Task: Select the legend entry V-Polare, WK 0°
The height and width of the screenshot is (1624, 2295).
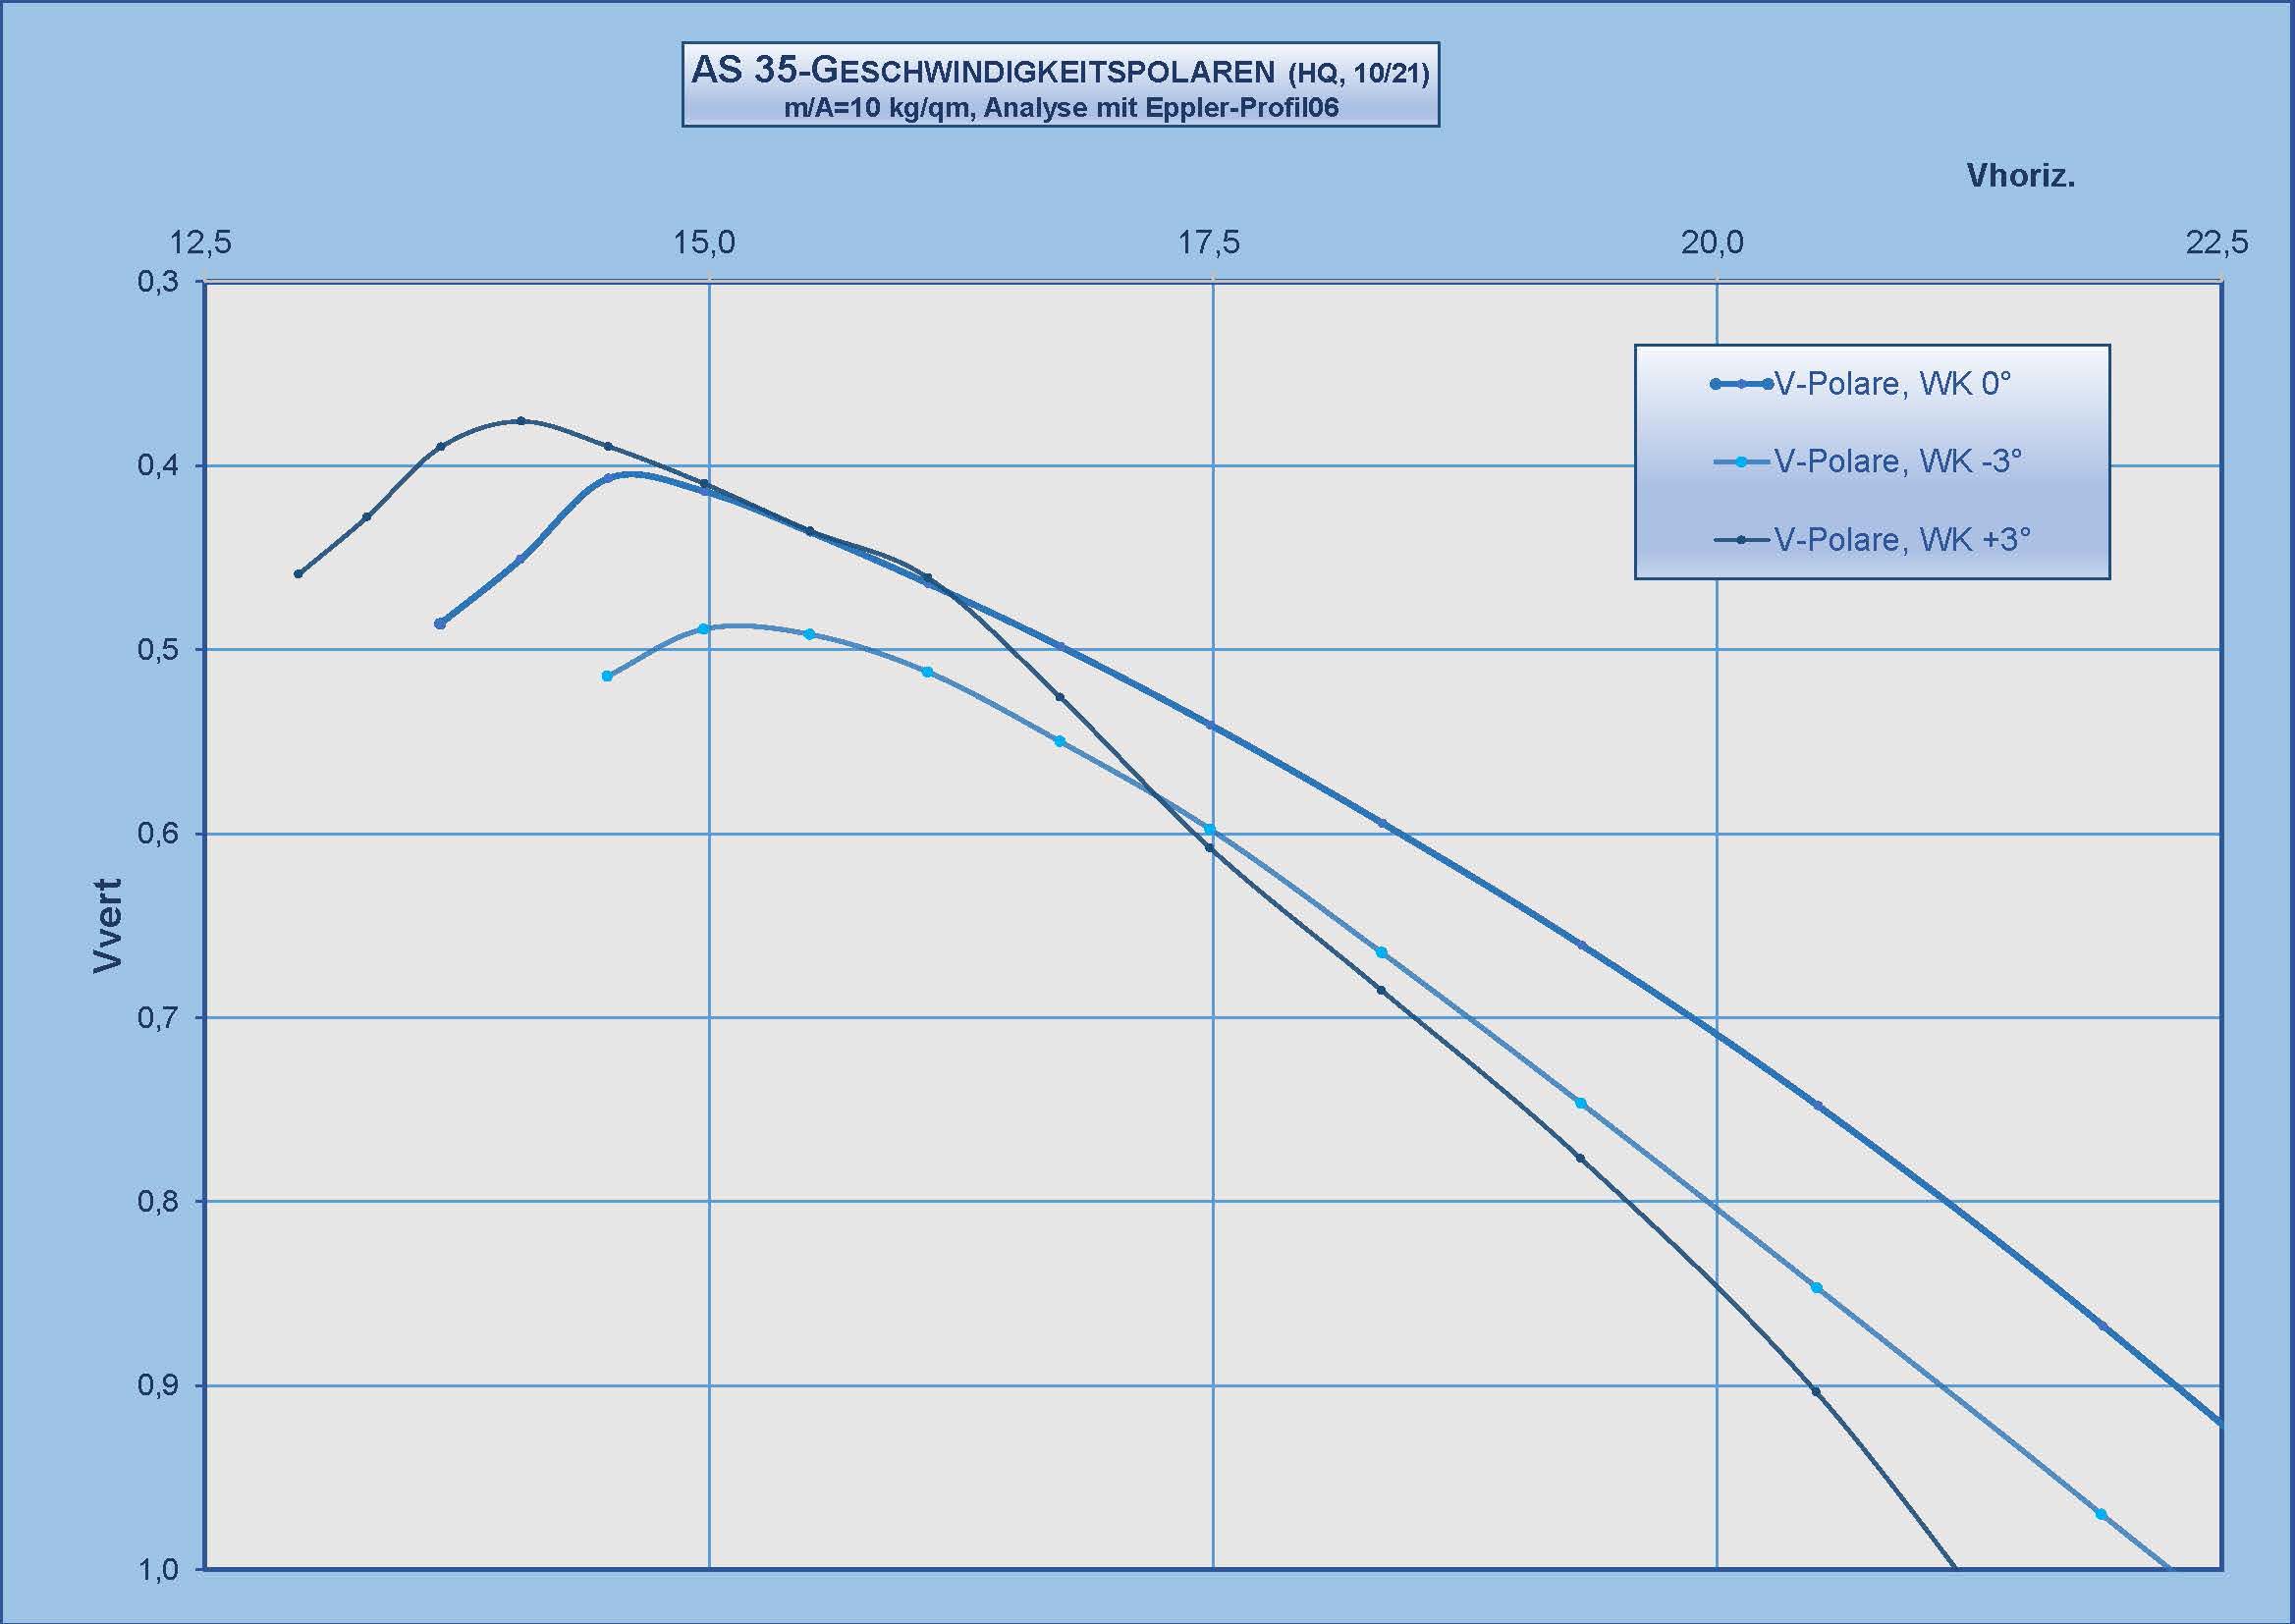Action: (1892, 384)
